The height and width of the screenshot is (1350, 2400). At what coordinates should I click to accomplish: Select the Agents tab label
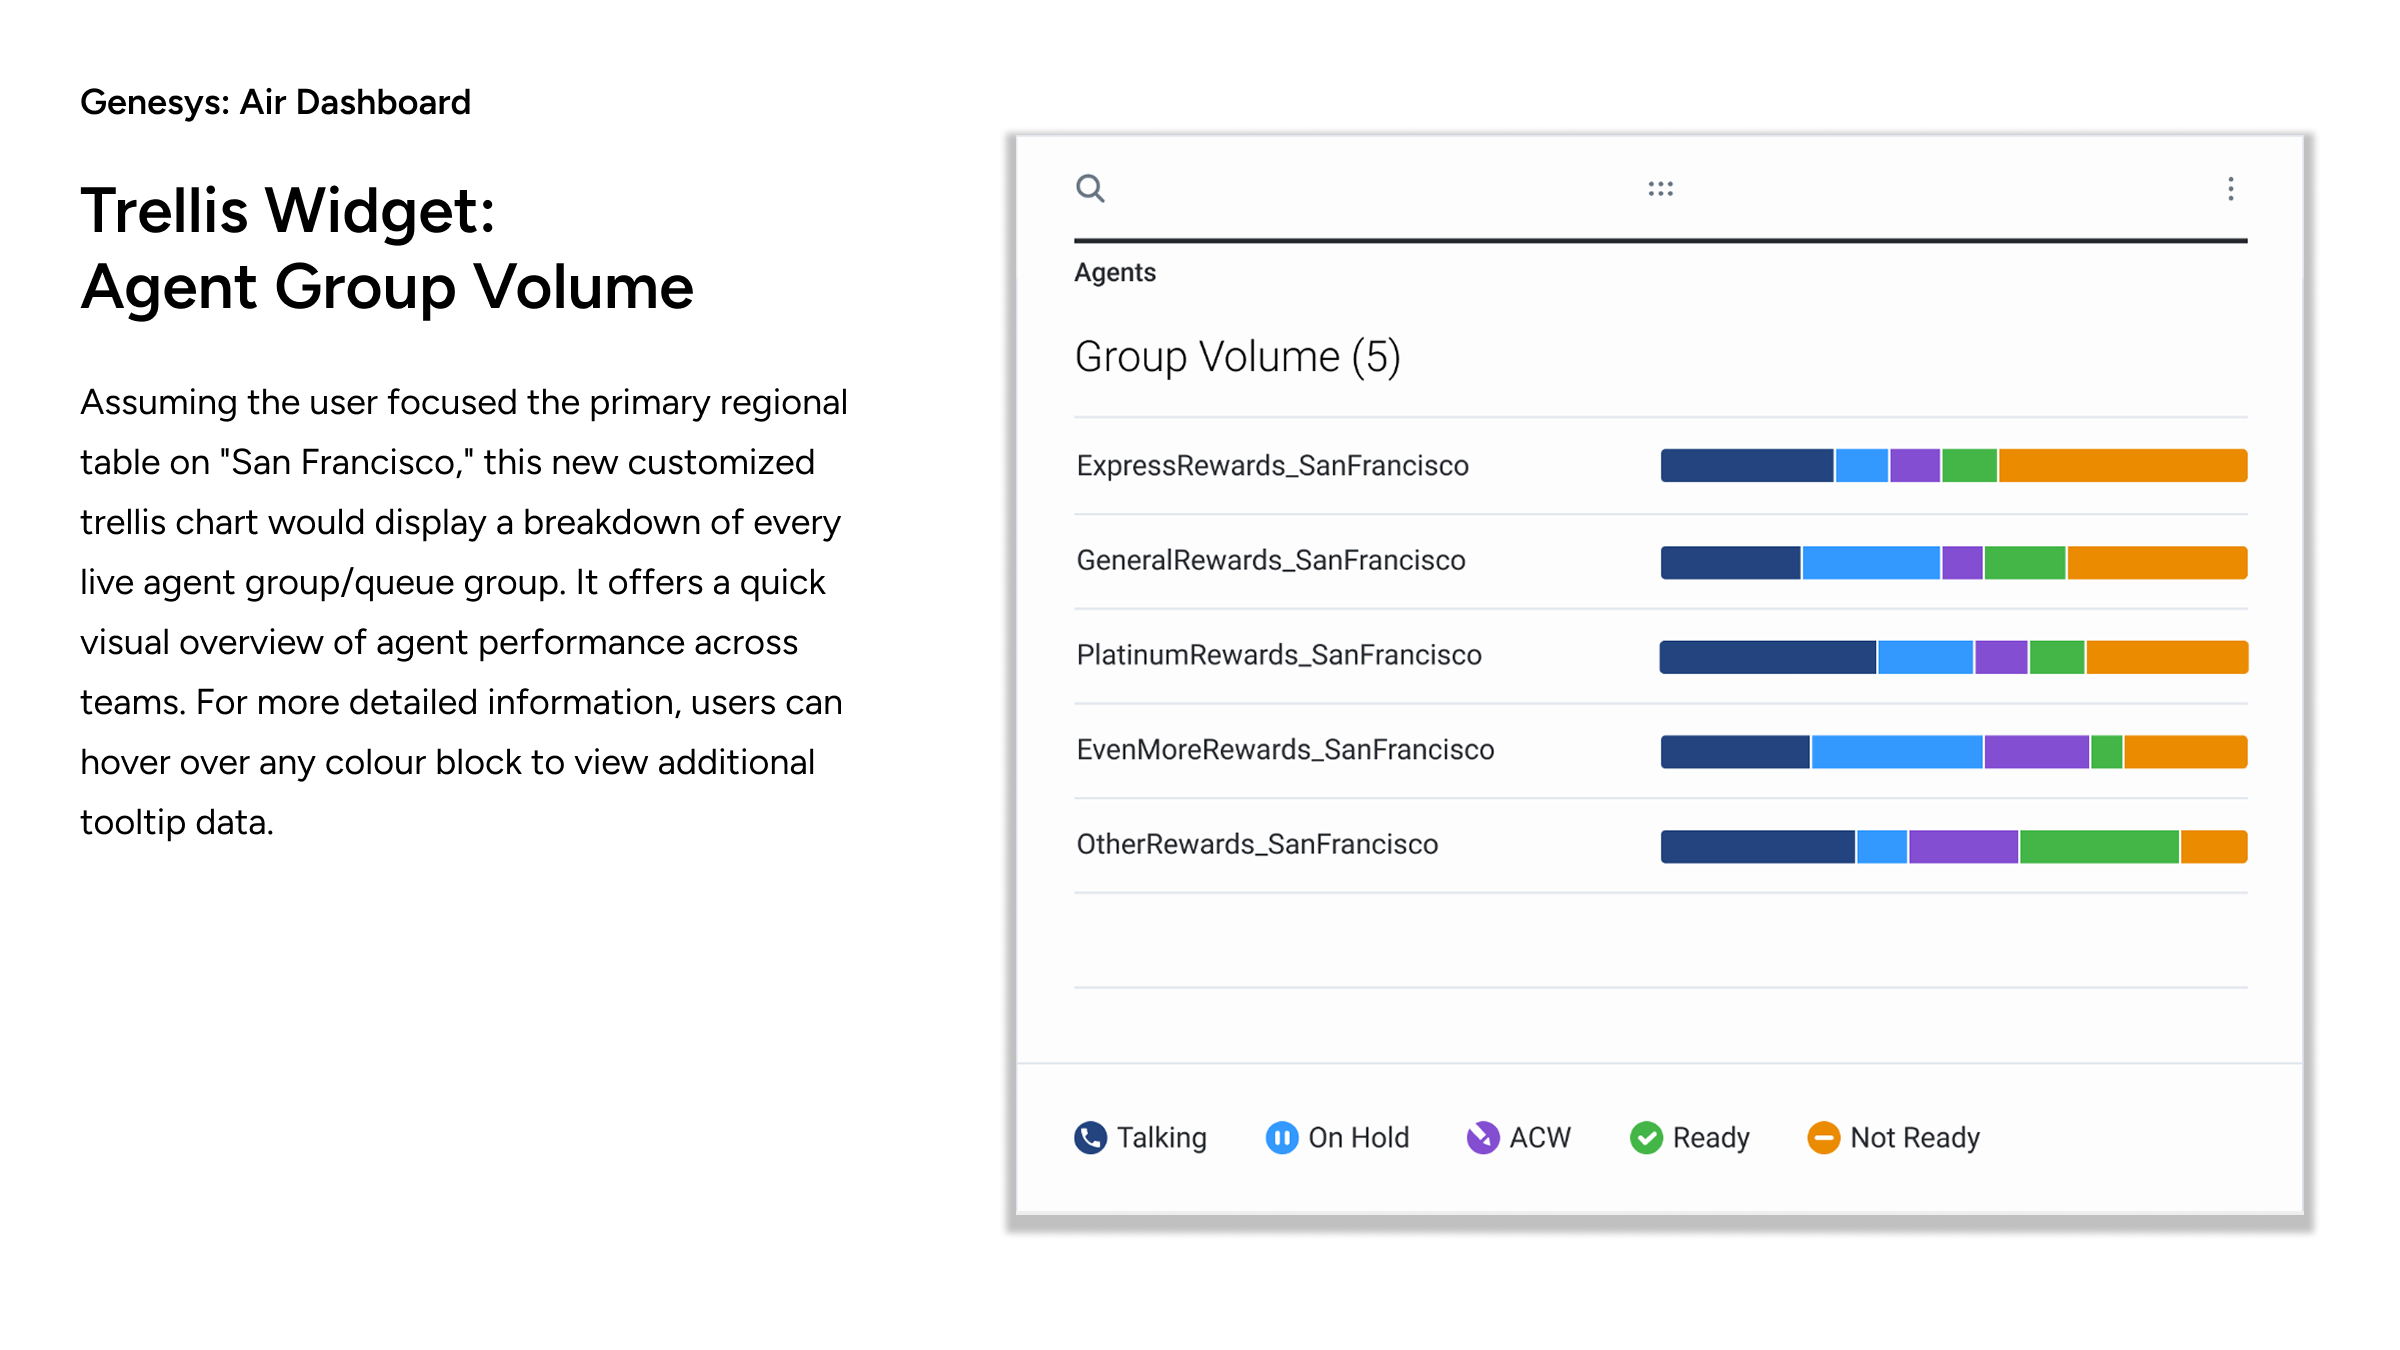[x=1114, y=272]
